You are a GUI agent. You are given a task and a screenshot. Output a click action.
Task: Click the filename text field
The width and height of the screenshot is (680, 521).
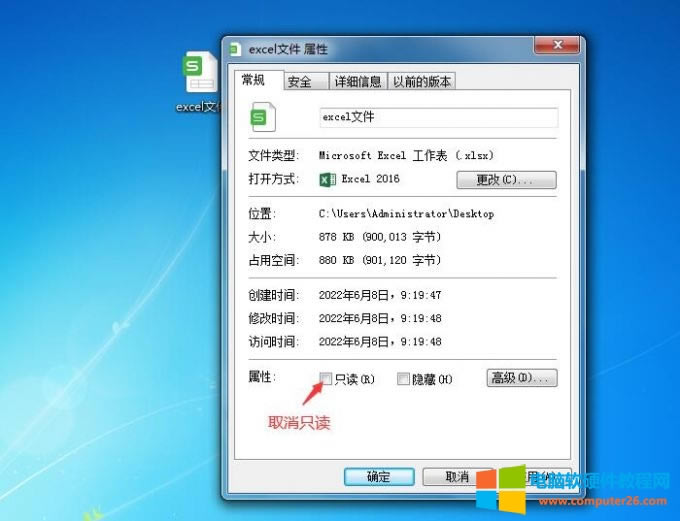click(x=438, y=117)
